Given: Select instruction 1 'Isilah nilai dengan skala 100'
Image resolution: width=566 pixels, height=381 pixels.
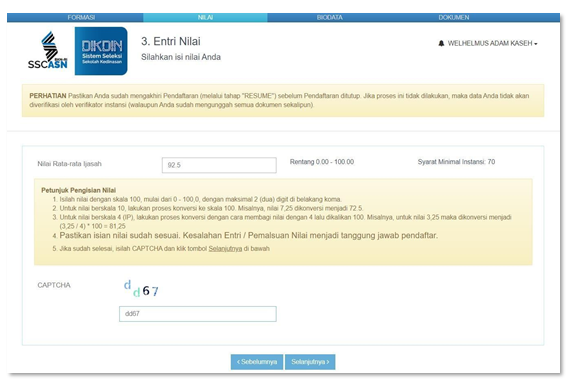Looking at the screenshot, I should point(200,199).
